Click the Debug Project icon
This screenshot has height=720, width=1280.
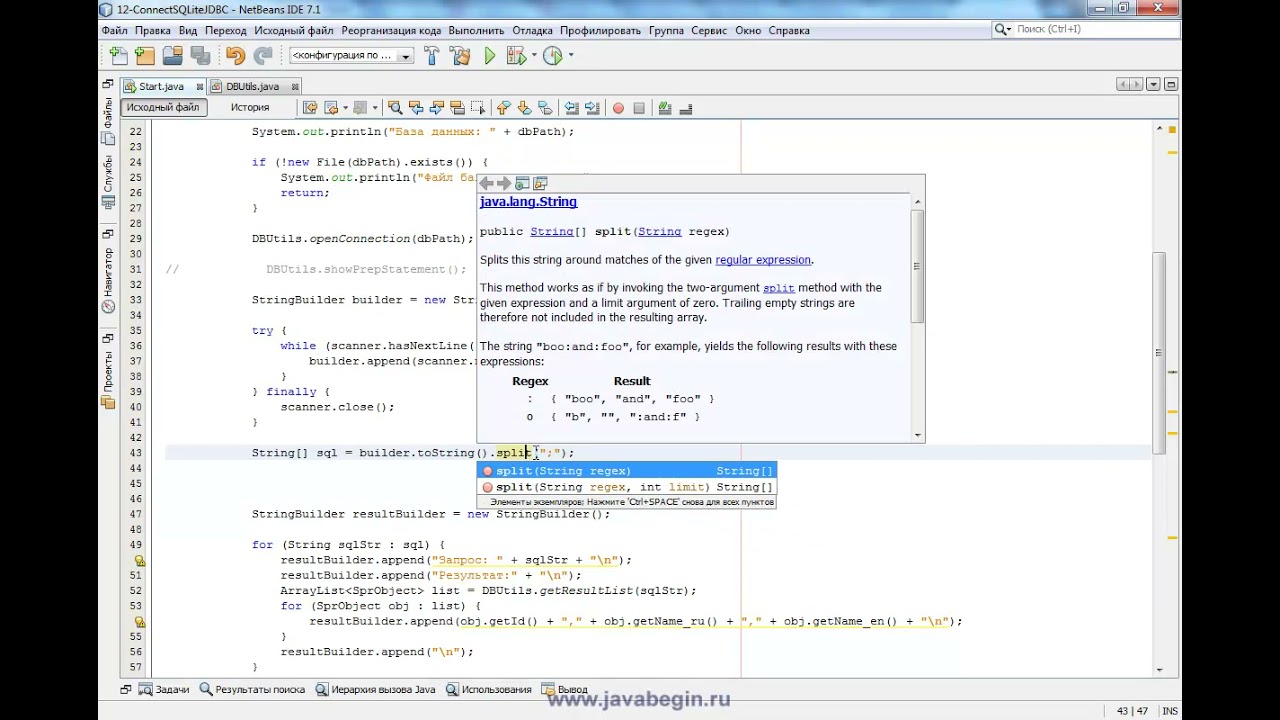(516, 56)
